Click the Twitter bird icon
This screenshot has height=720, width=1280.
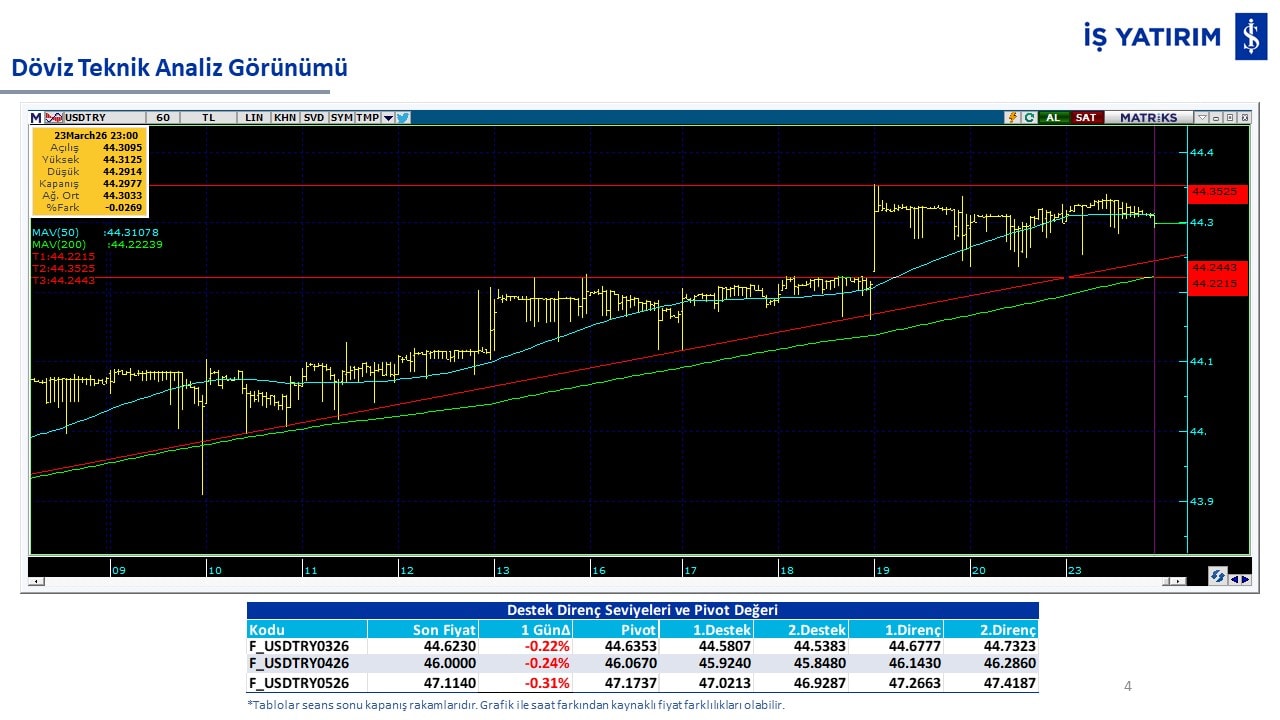[x=403, y=117]
